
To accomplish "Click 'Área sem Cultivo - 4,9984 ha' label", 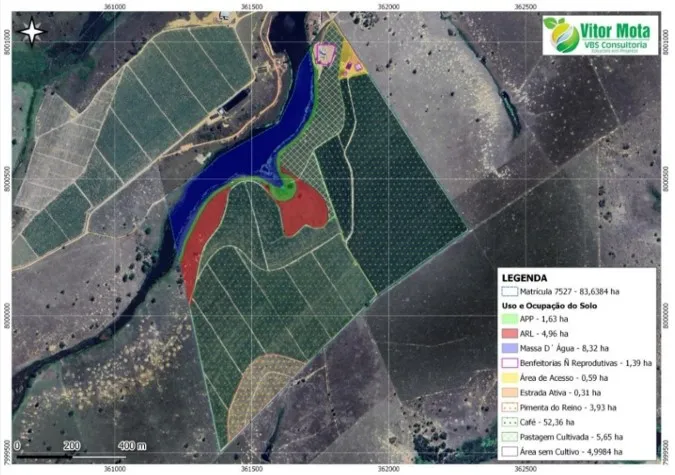I will 571,452.
